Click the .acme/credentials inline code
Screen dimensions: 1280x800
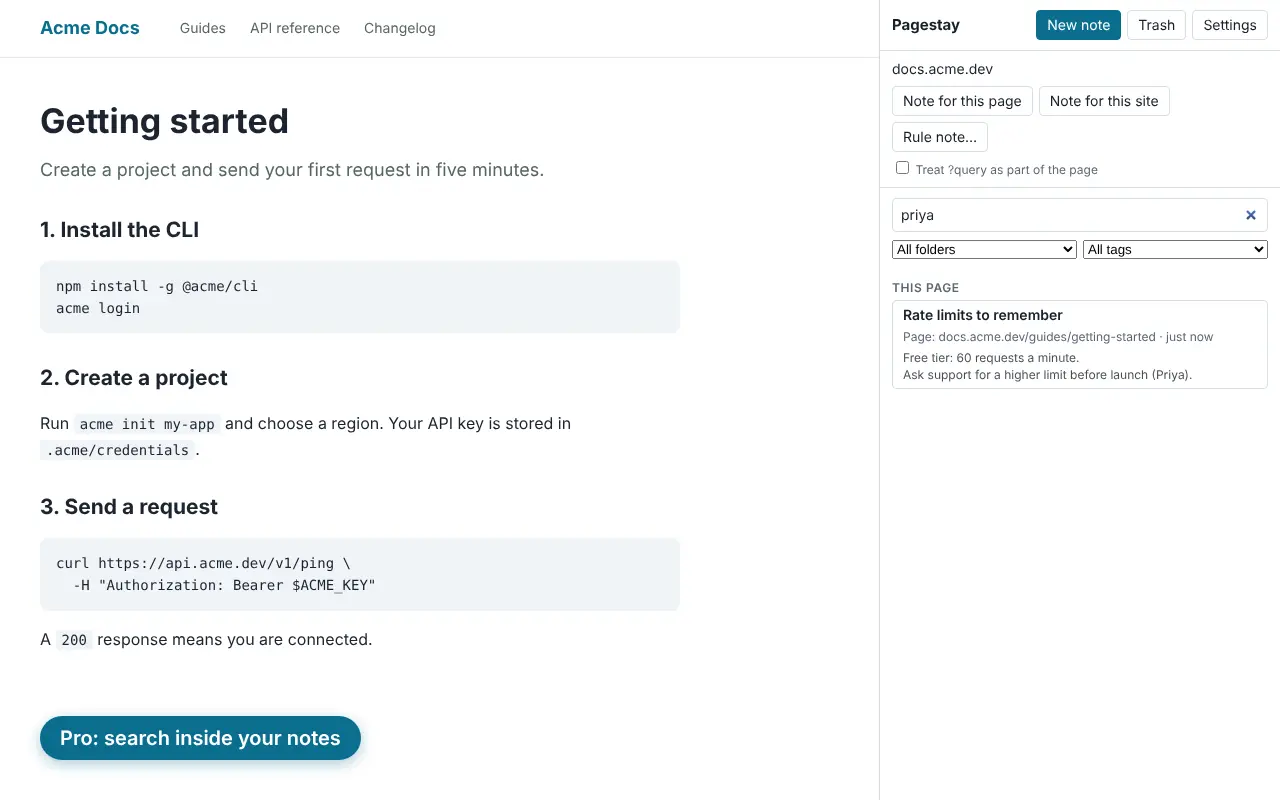click(117, 450)
